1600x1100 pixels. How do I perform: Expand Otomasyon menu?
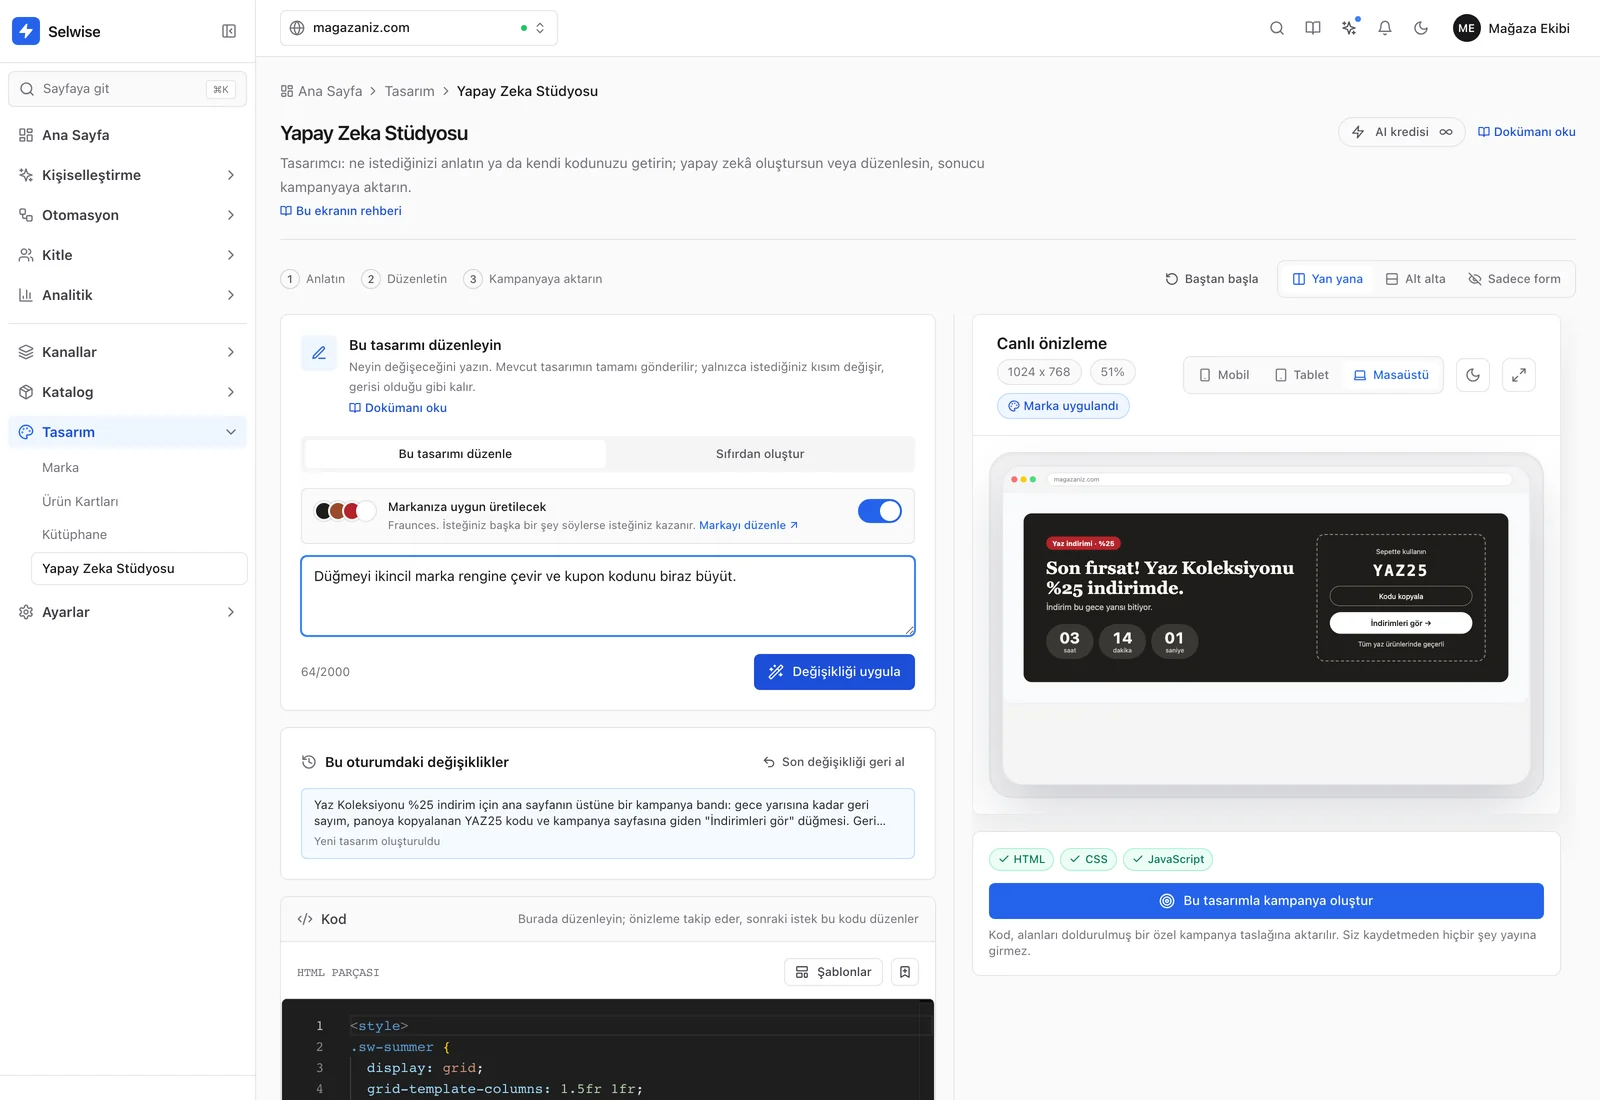(x=128, y=215)
